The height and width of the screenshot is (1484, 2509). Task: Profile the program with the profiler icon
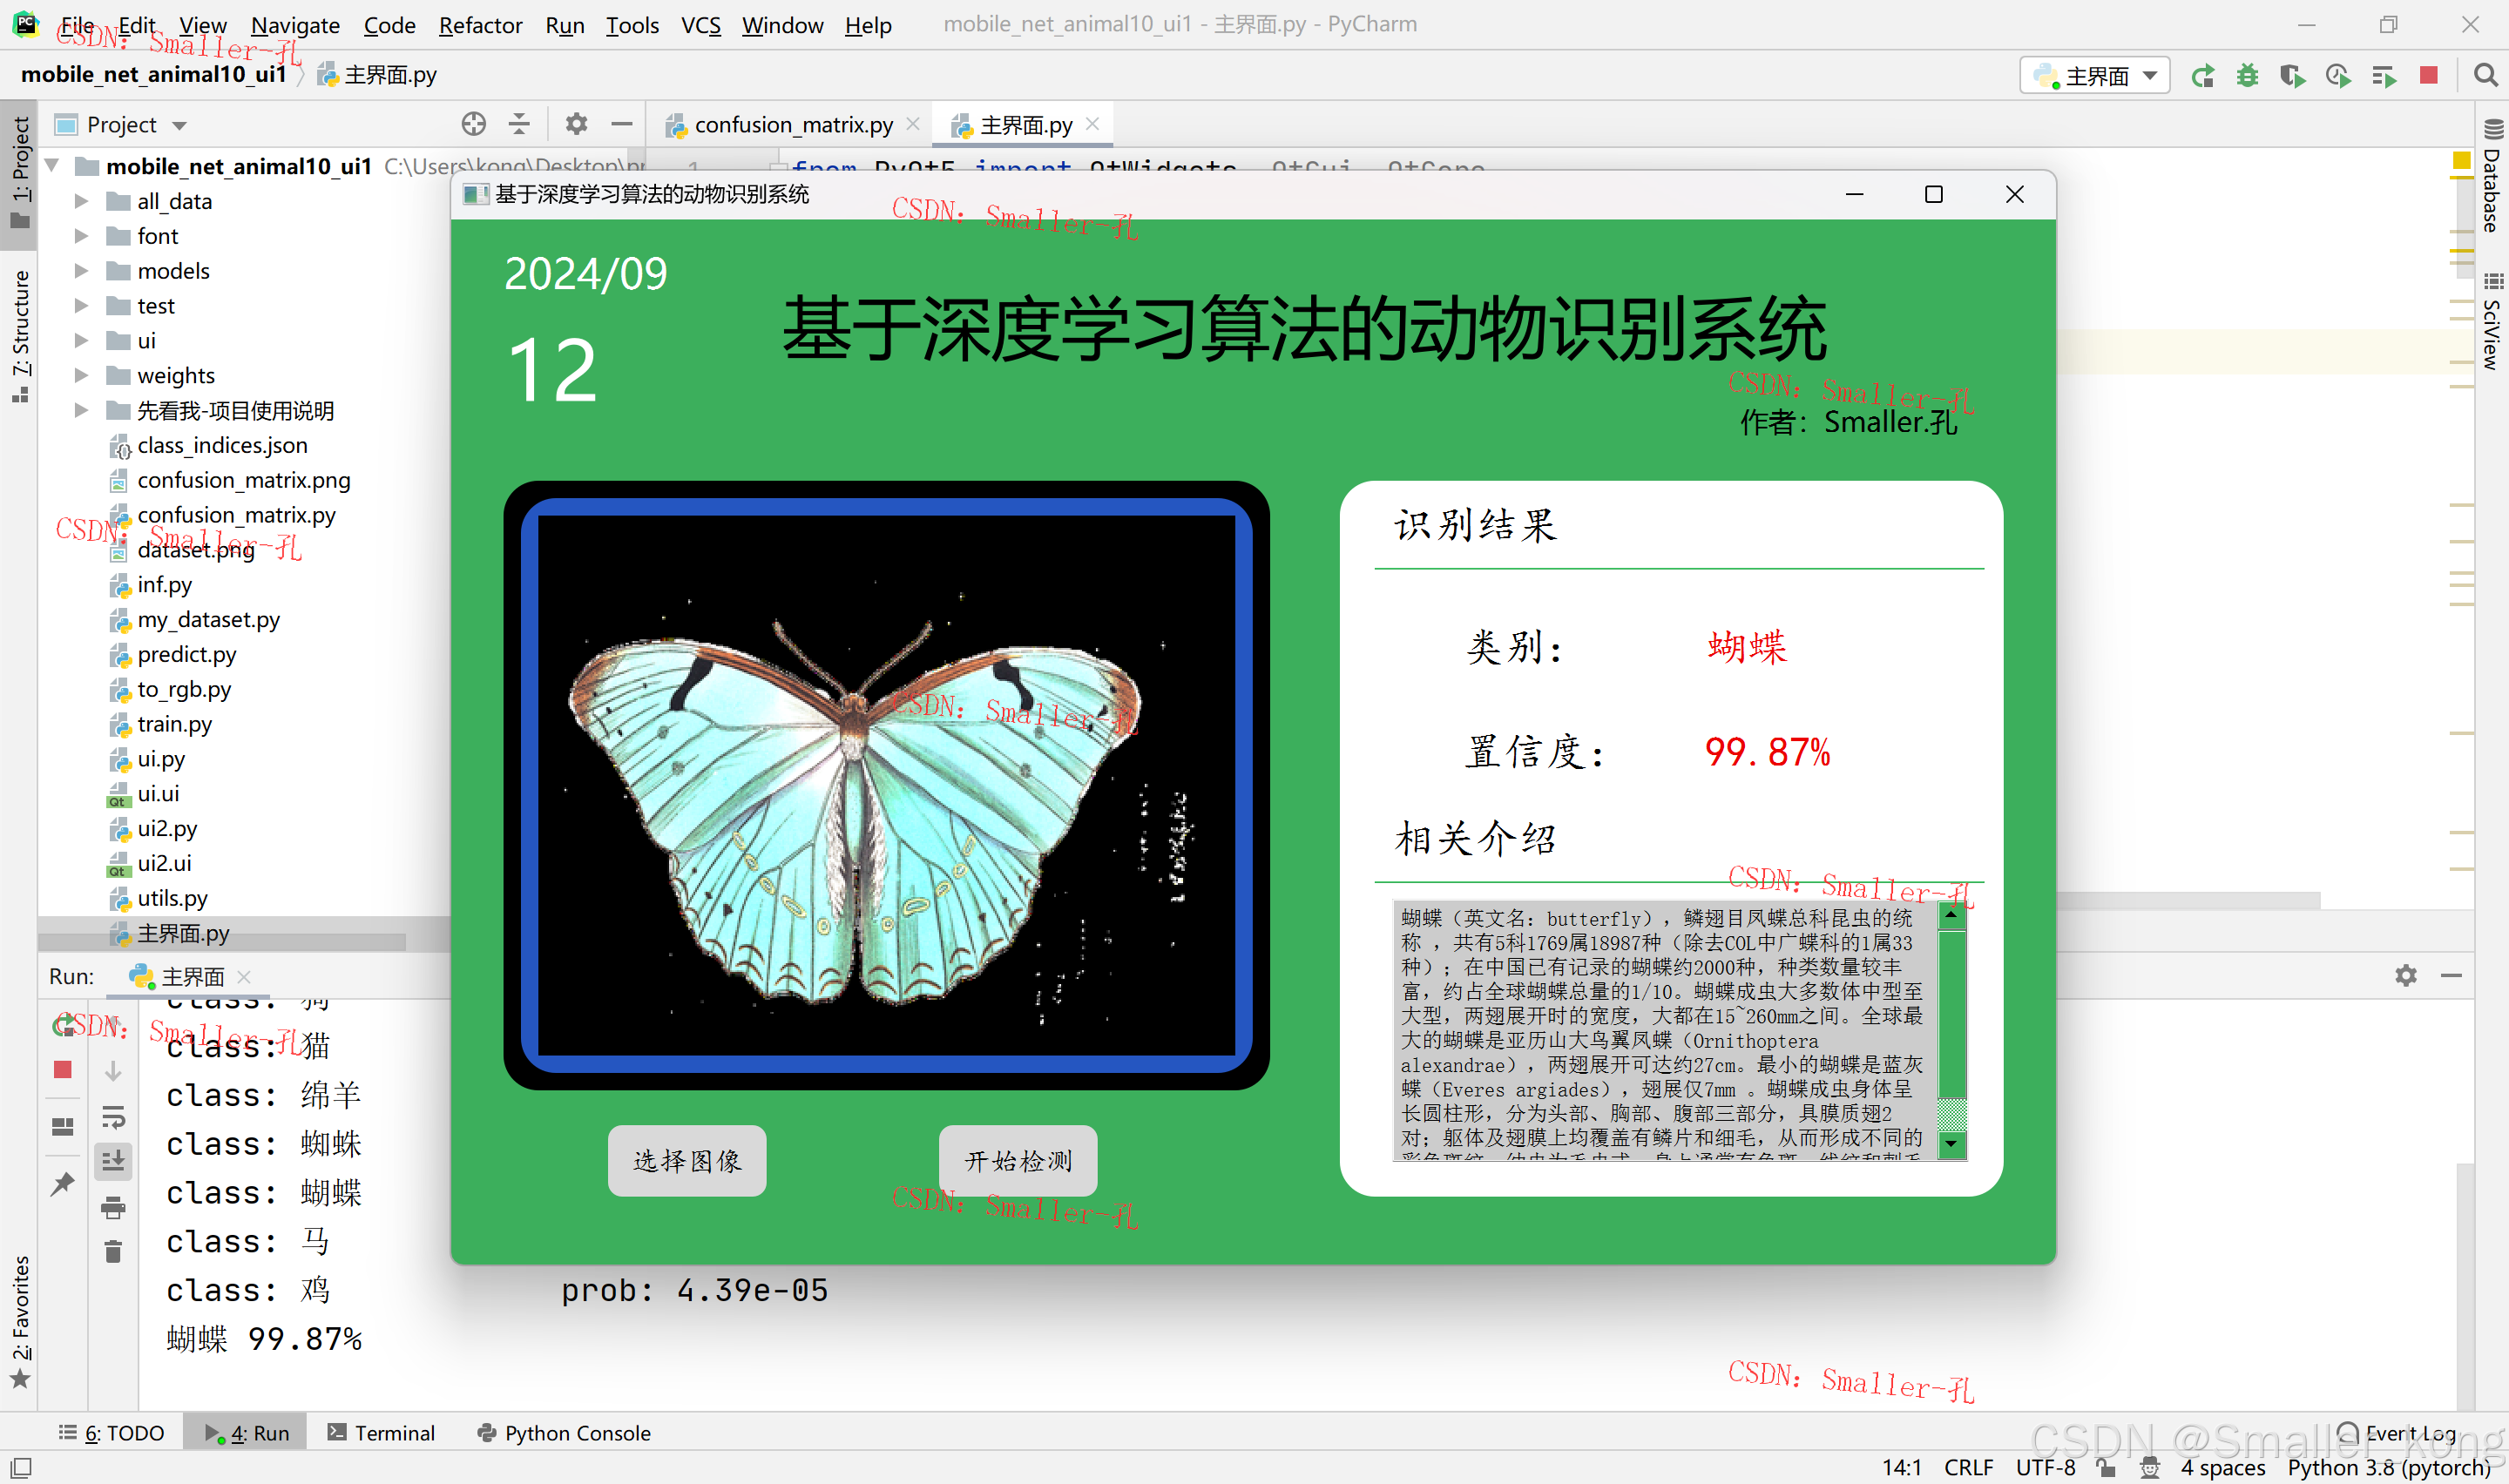tap(2337, 76)
